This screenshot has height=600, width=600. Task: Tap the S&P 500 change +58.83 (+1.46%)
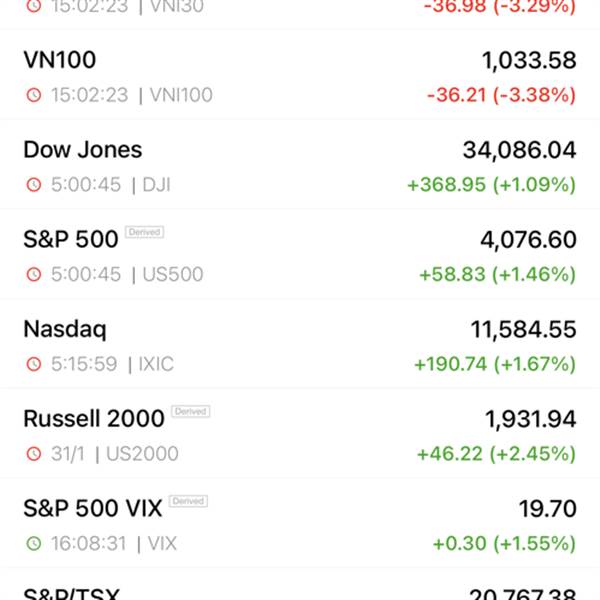[497, 274]
